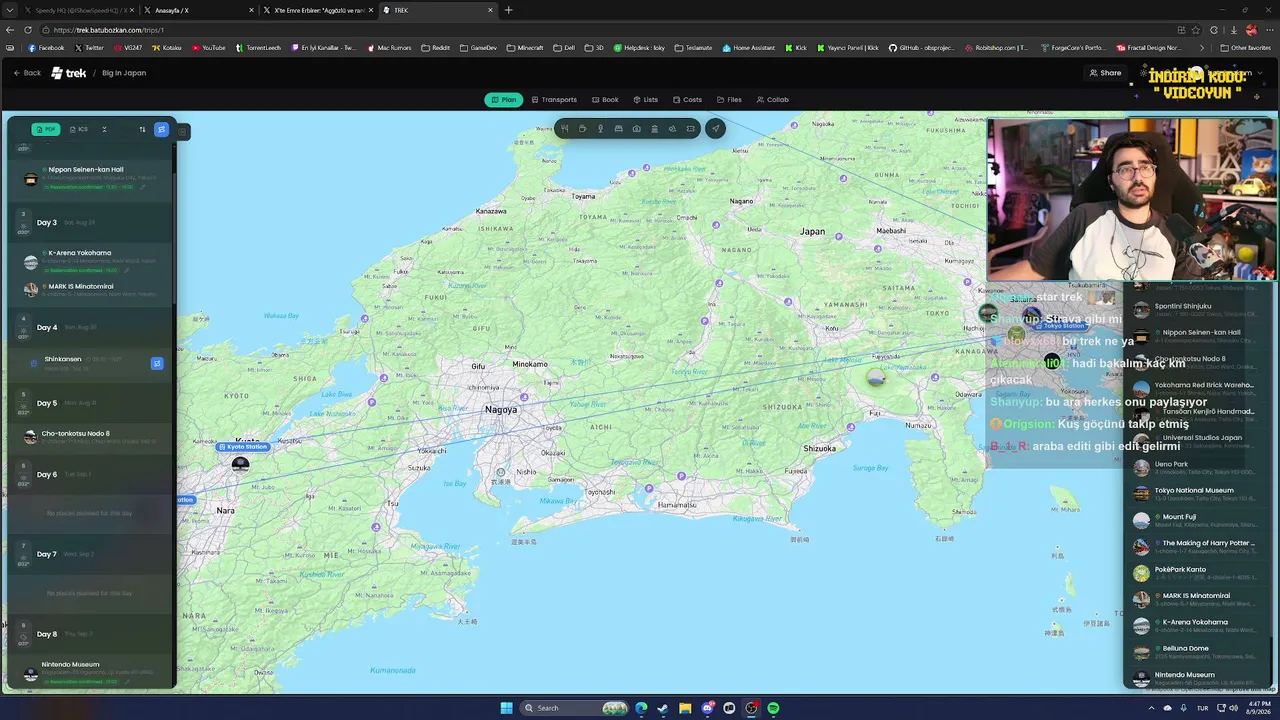Go back with the Back link
1280x720 pixels.
click(27, 73)
